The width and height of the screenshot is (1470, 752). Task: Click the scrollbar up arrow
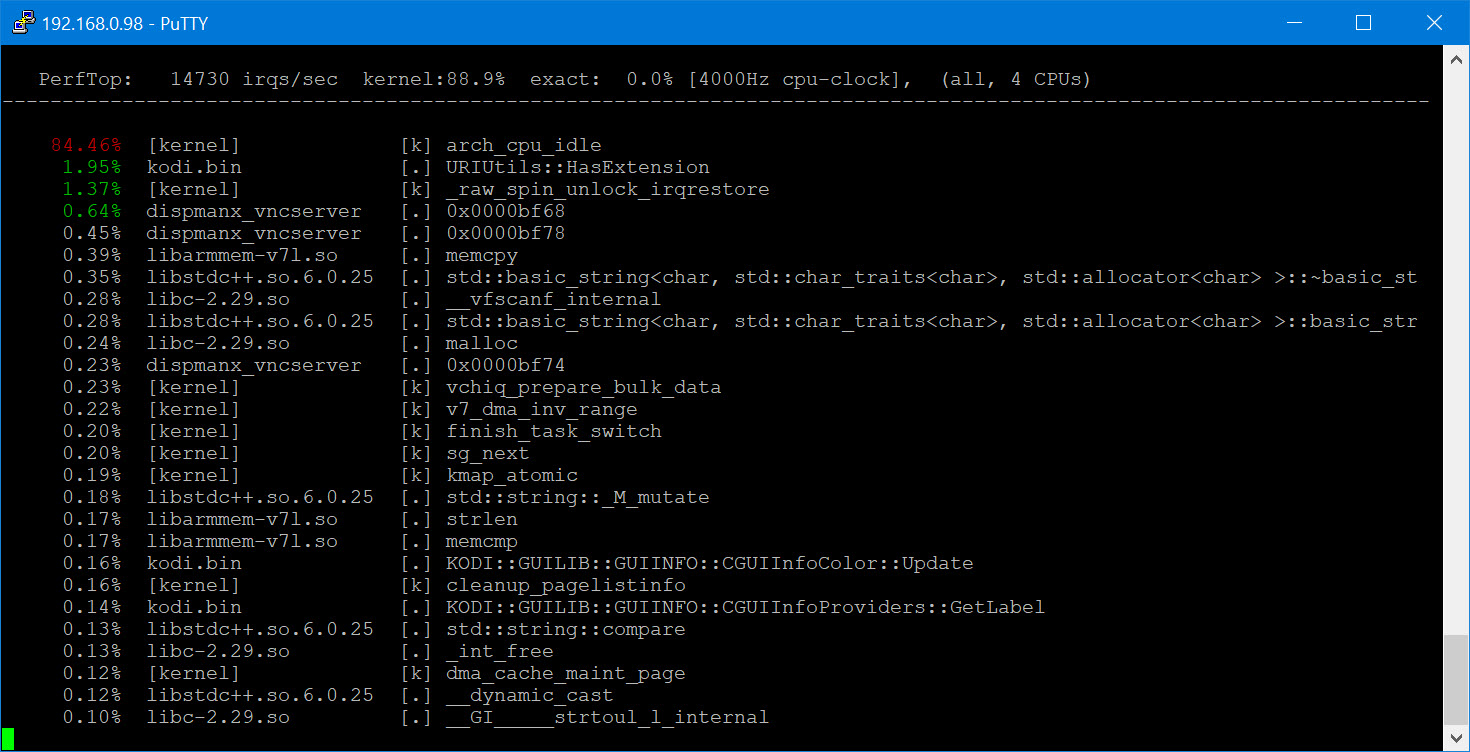[x=1457, y=58]
